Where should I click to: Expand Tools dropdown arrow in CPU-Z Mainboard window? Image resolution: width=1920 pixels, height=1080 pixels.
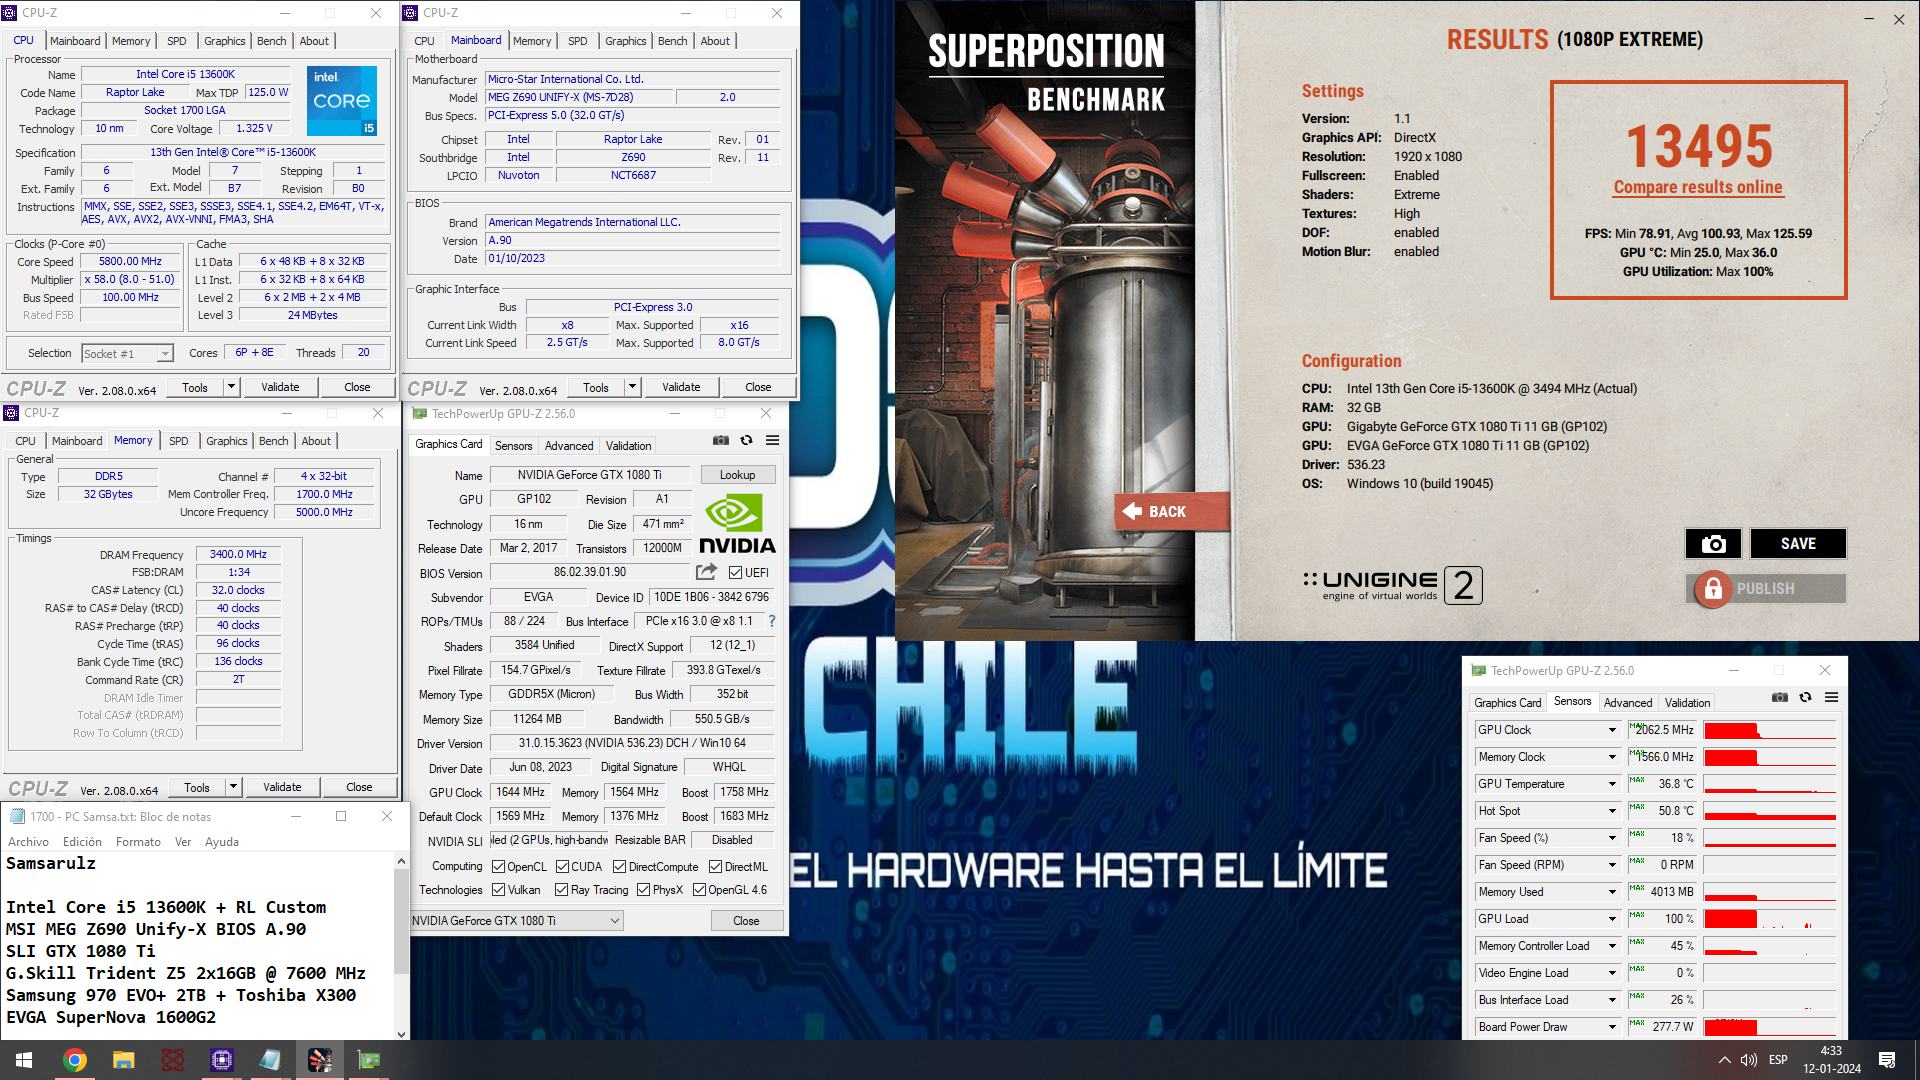click(x=632, y=387)
